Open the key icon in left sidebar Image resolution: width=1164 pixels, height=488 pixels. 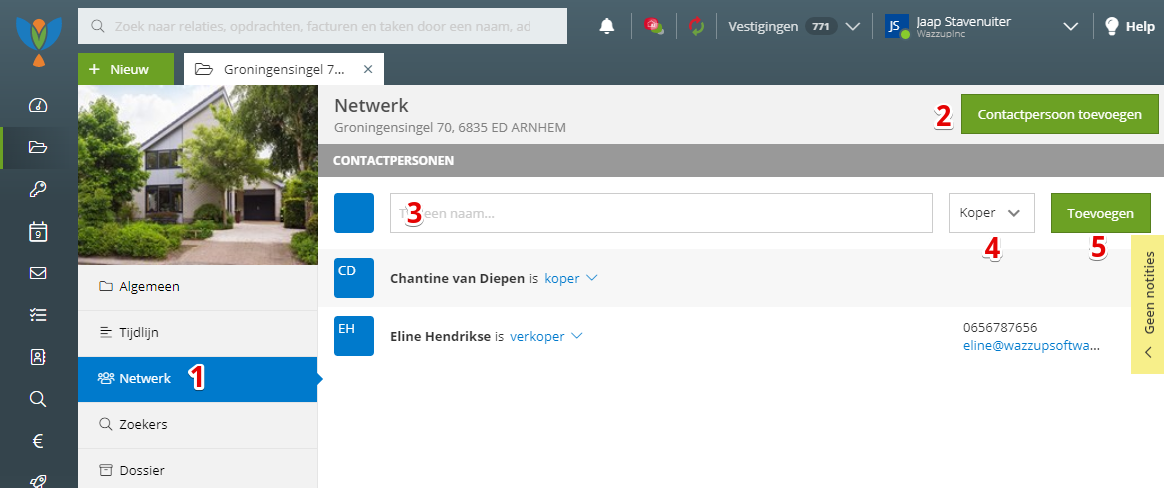38,189
